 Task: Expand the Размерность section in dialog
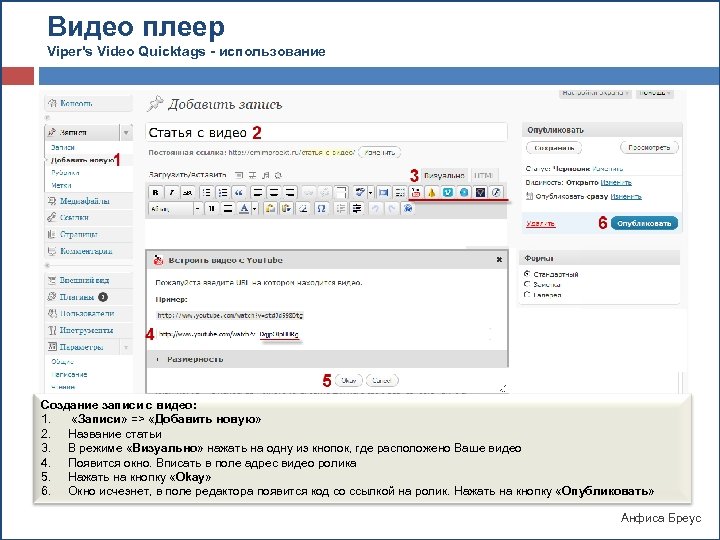[x=327, y=359]
